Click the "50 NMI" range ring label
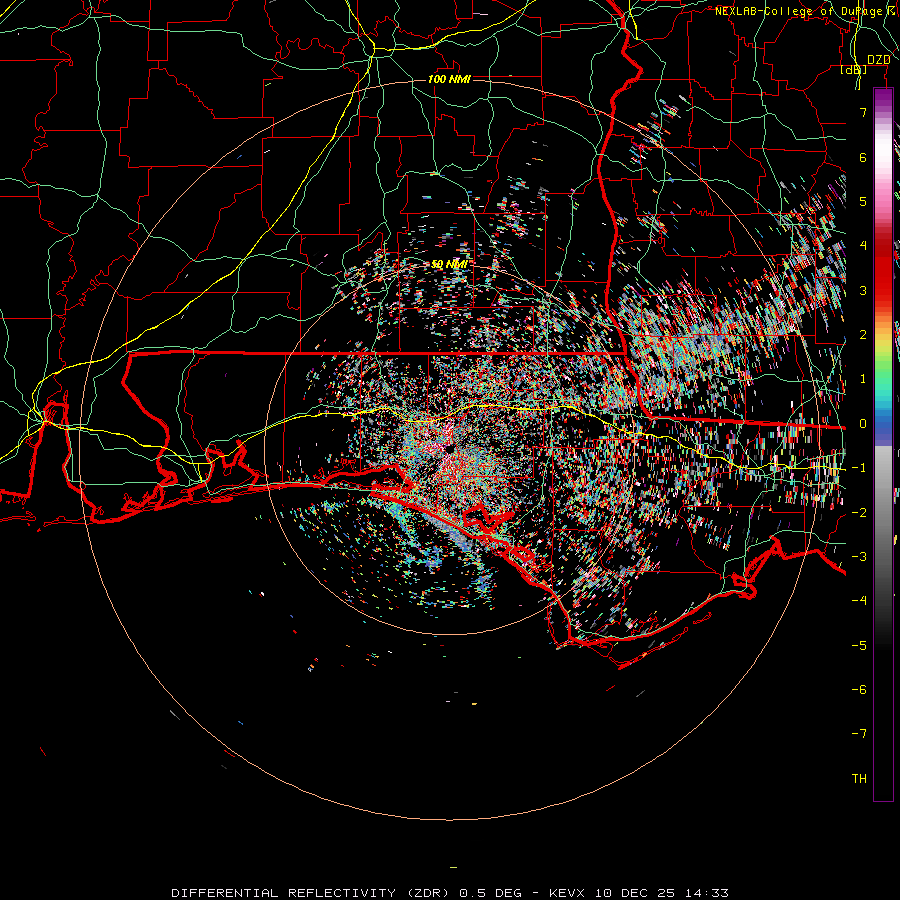 click(x=449, y=264)
